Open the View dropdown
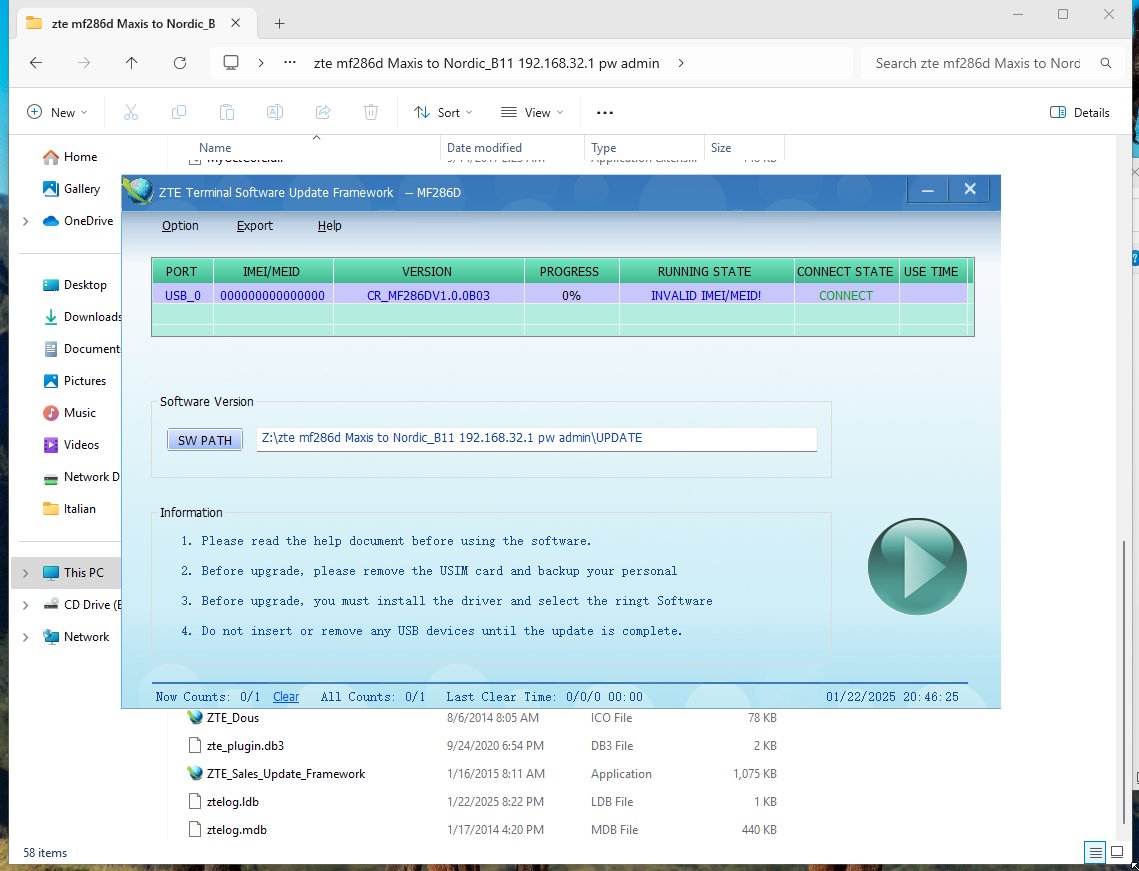This screenshot has width=1139, height=871. [532, 113]
